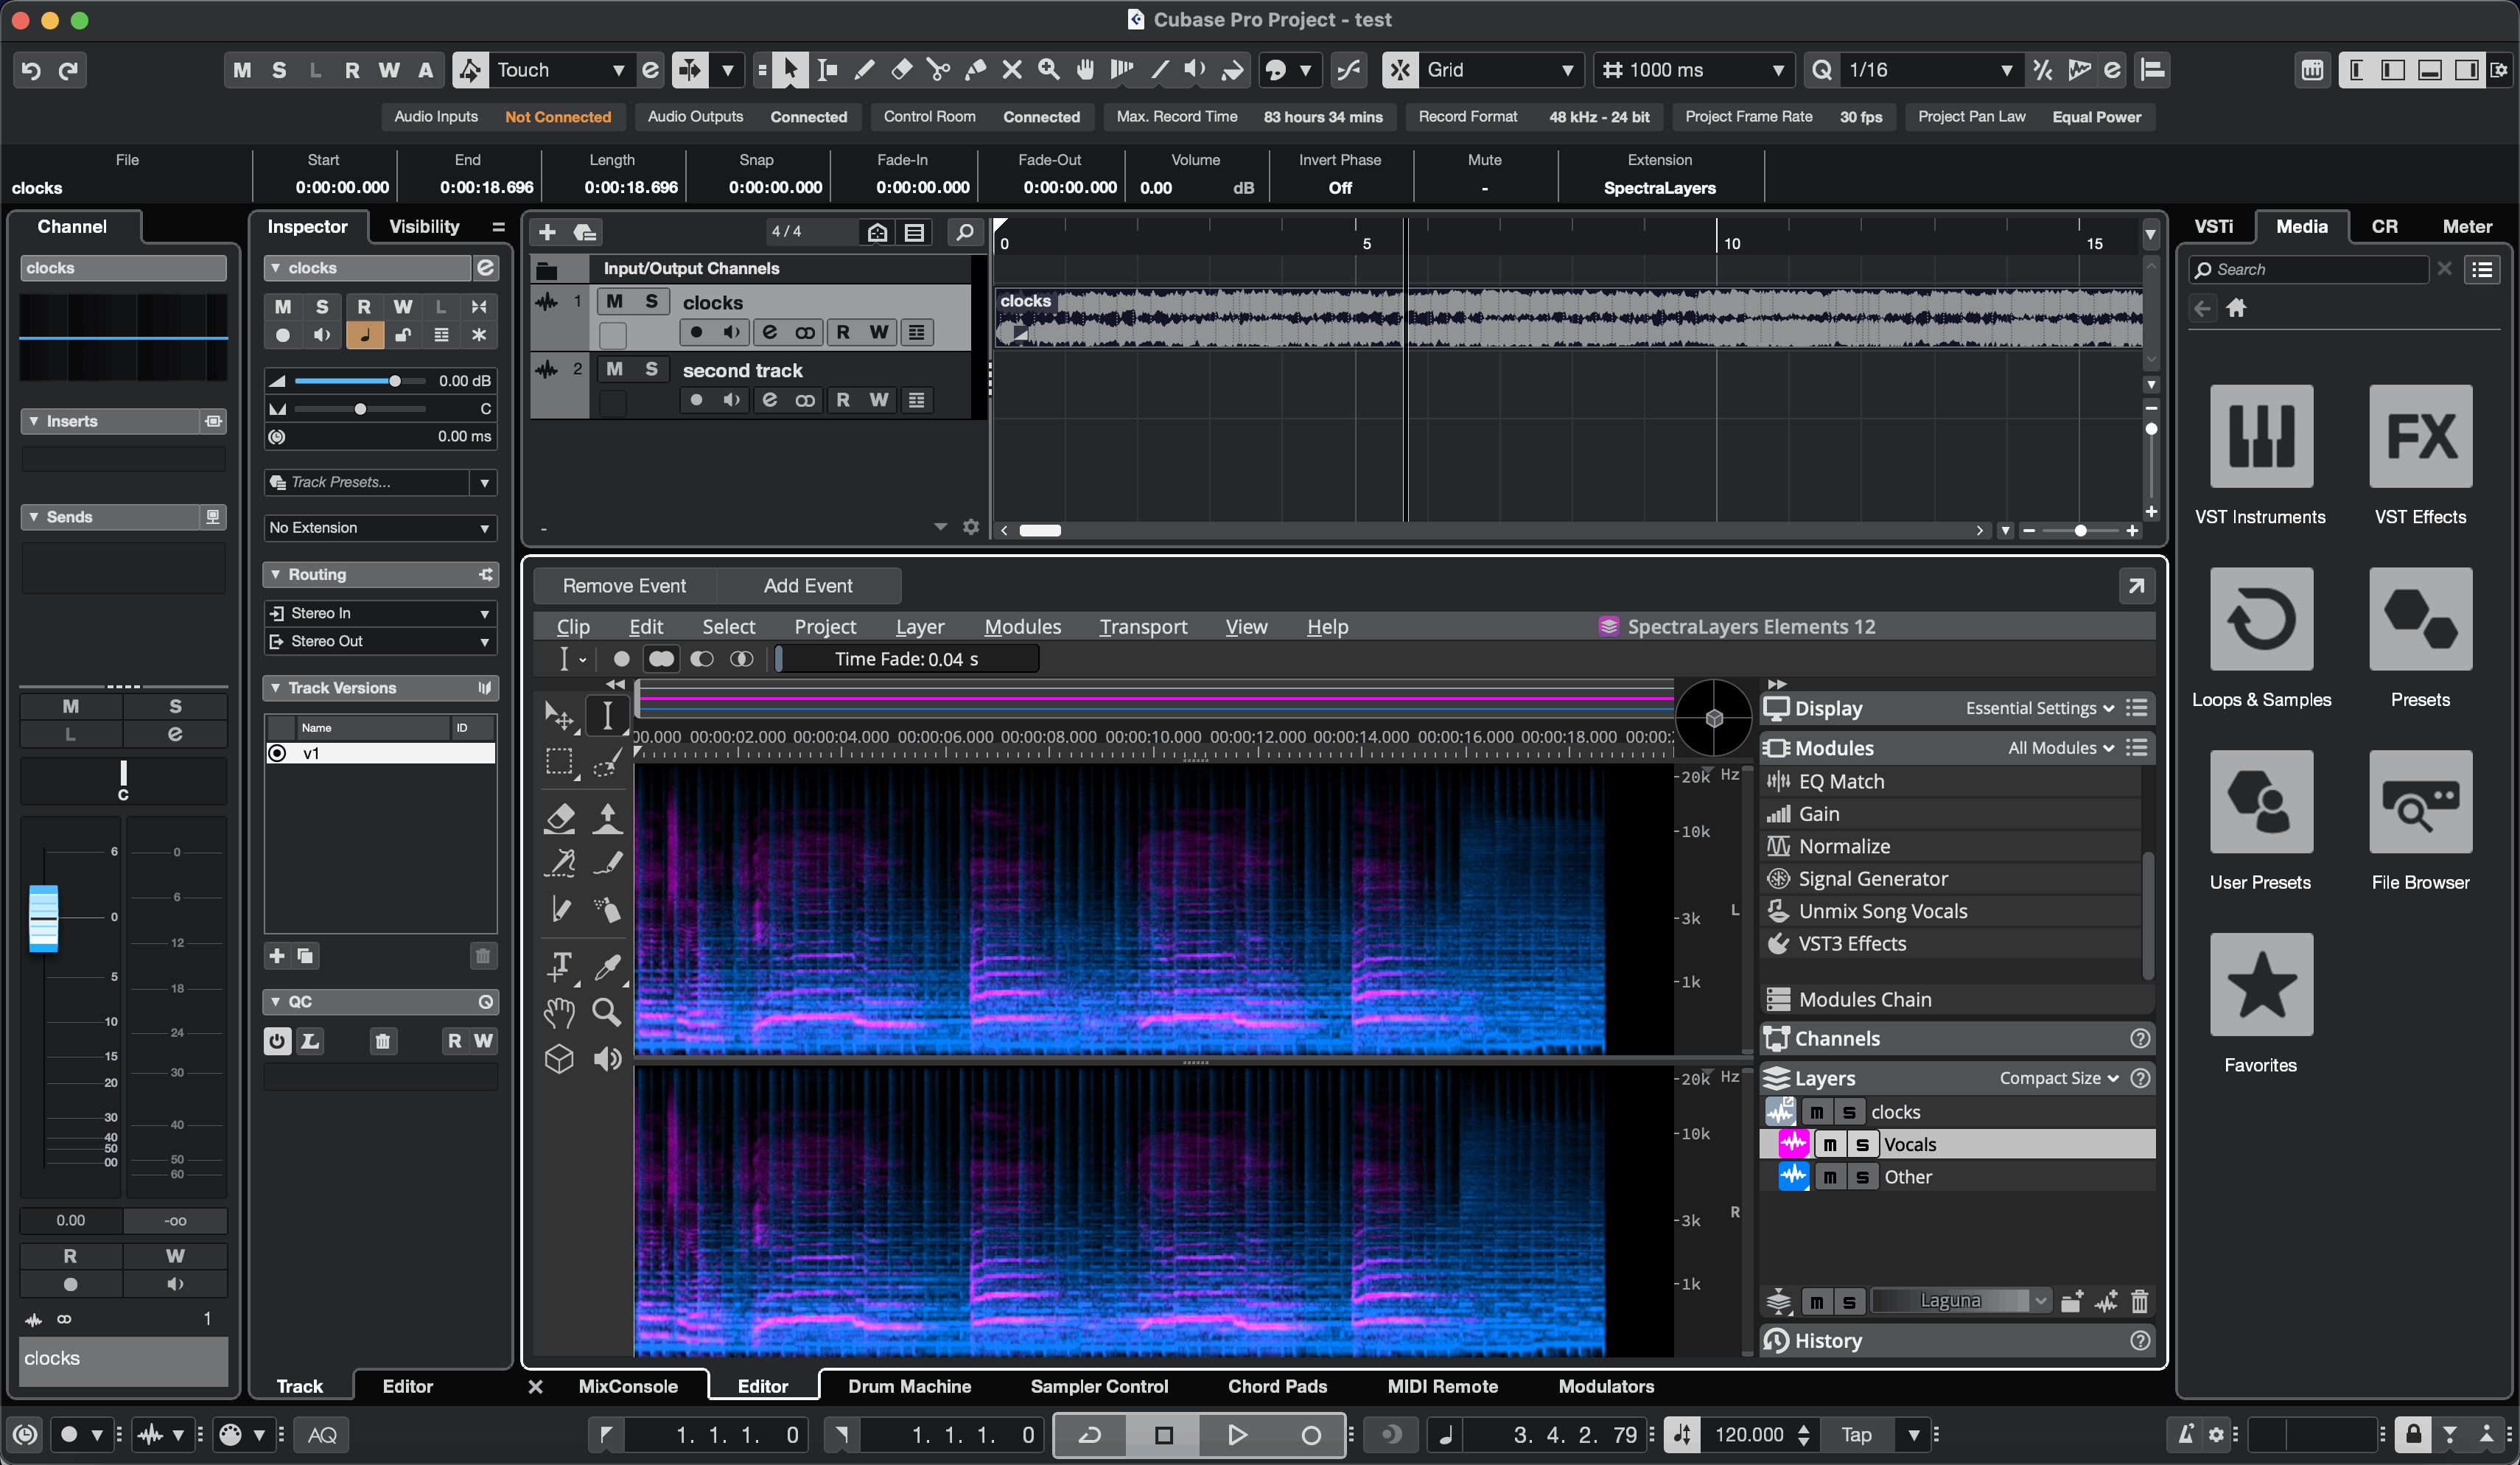Solo the second track
Image resolution: width=2520 pixels, height=1465 pixels.
pyautogui.click(x=651, y=369)
